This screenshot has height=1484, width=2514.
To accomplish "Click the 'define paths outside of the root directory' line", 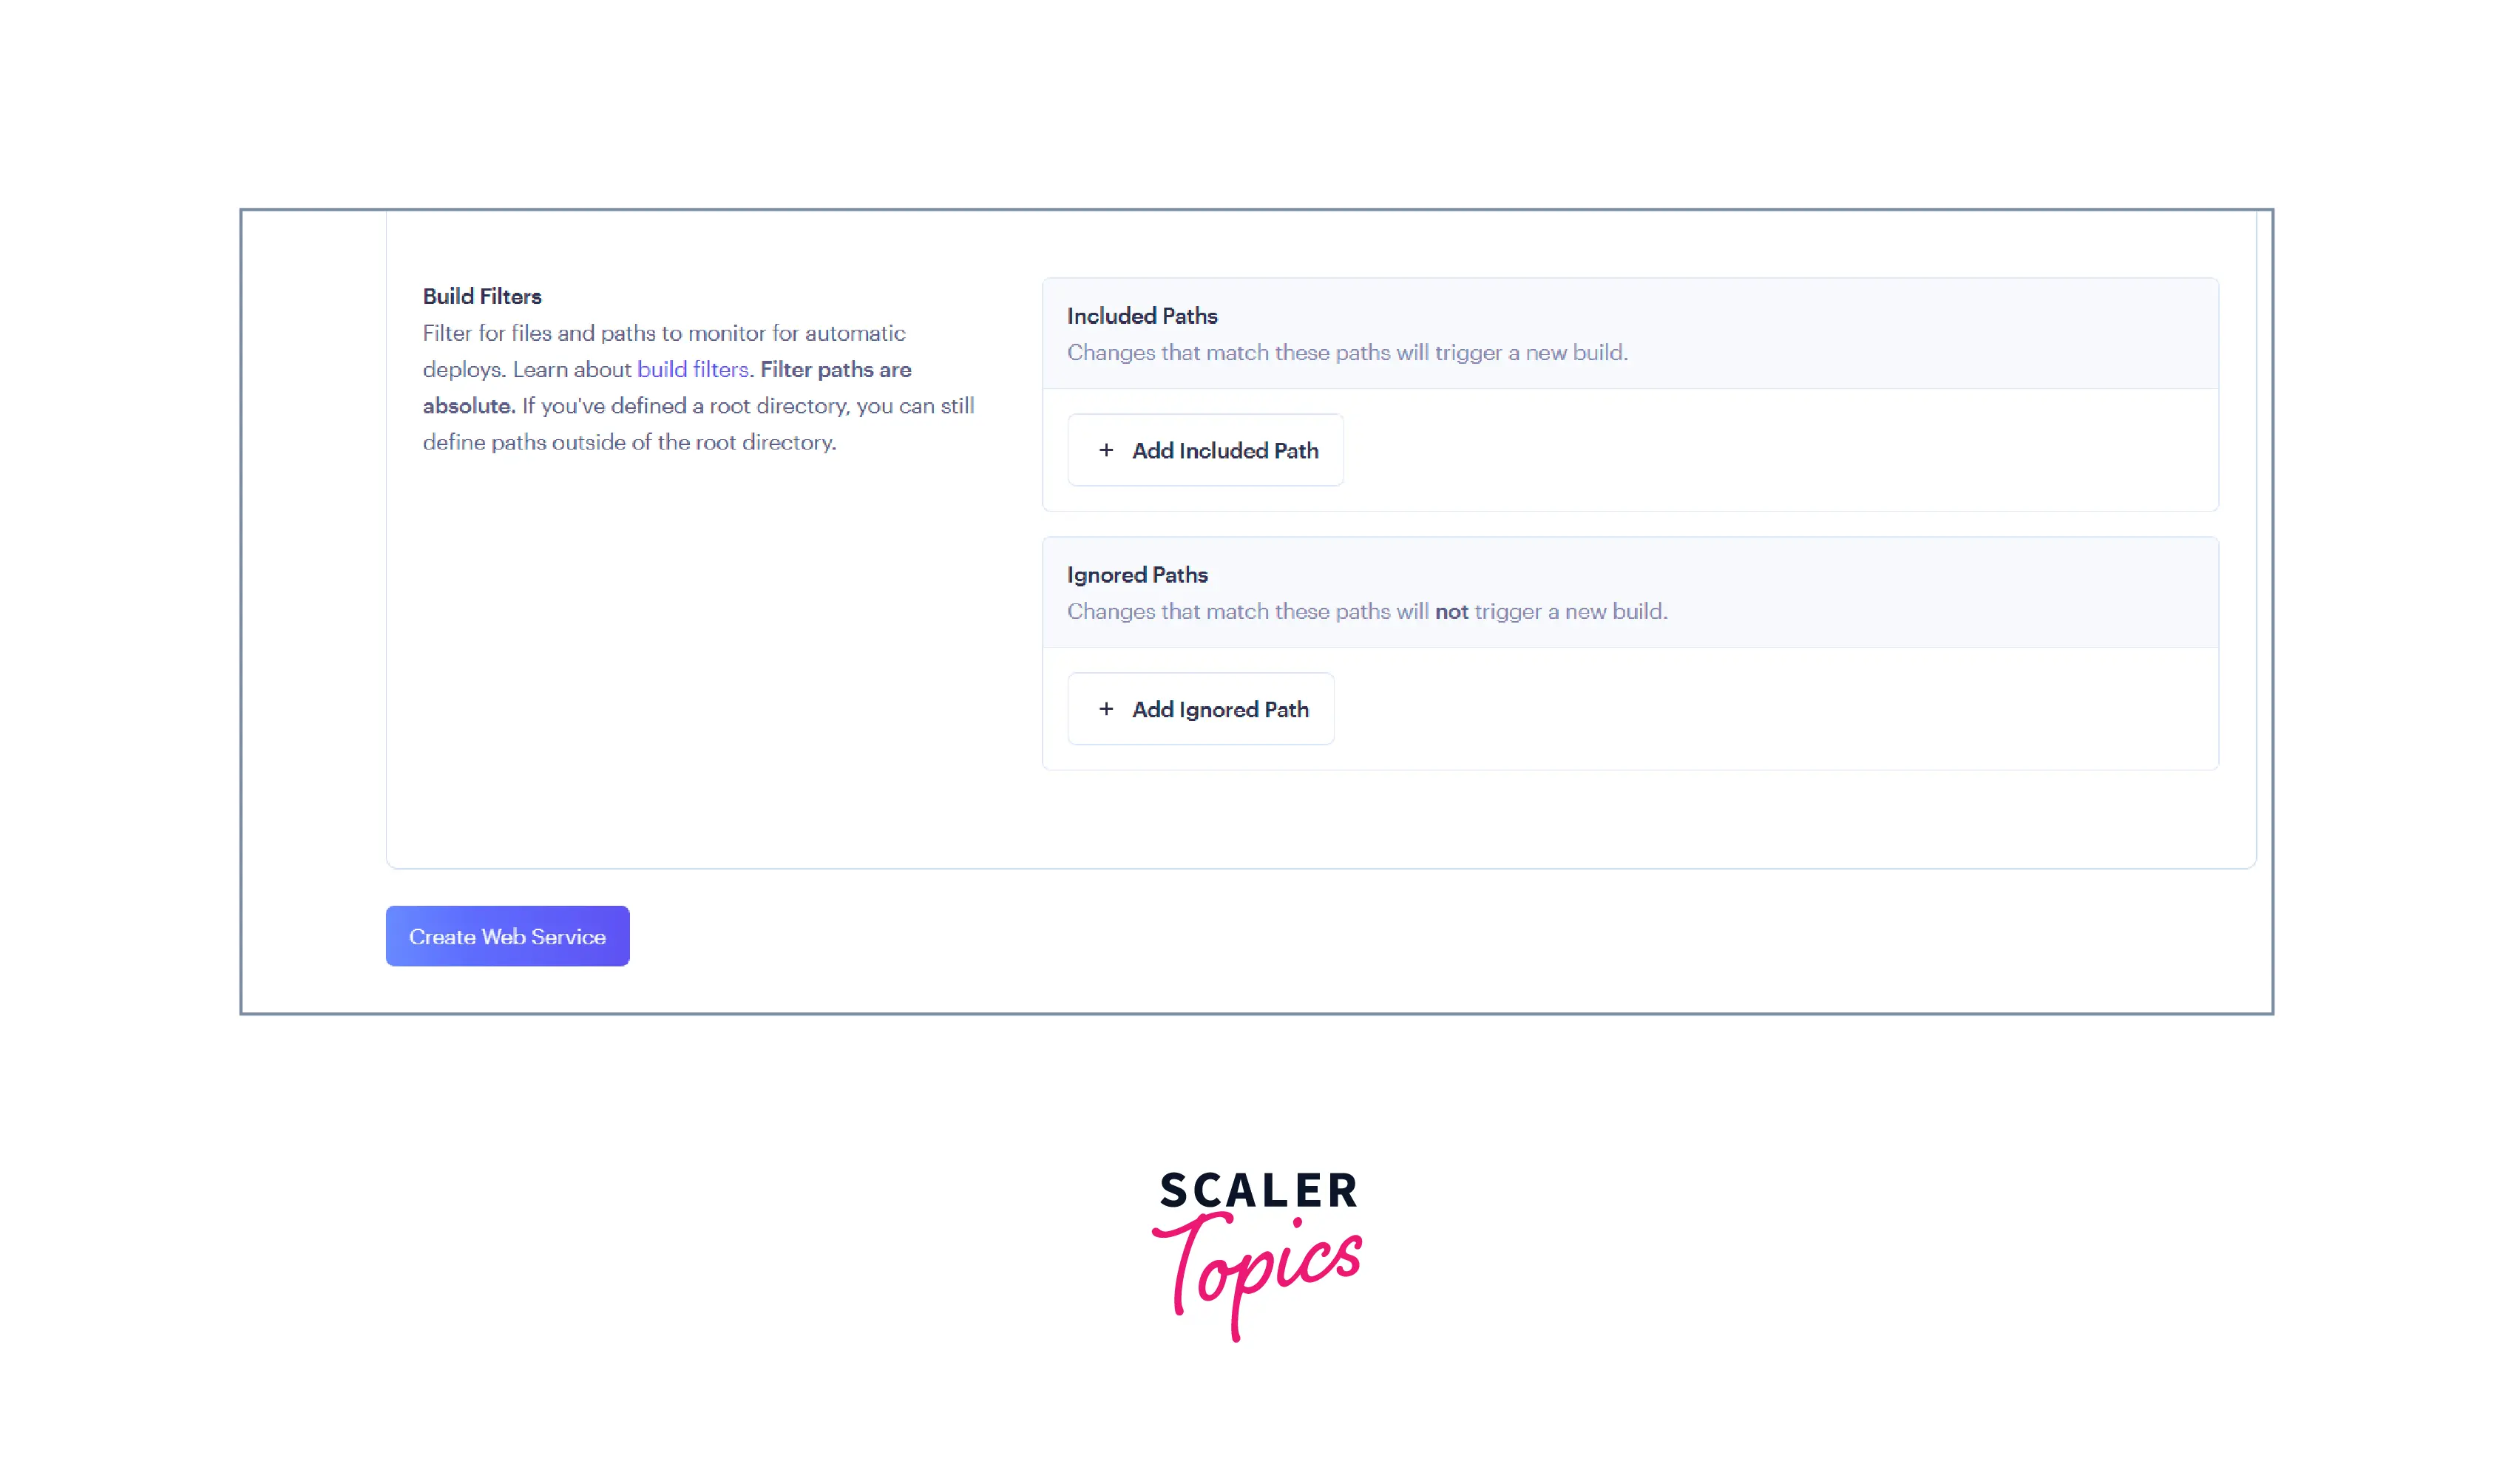I will click(629, 442).
